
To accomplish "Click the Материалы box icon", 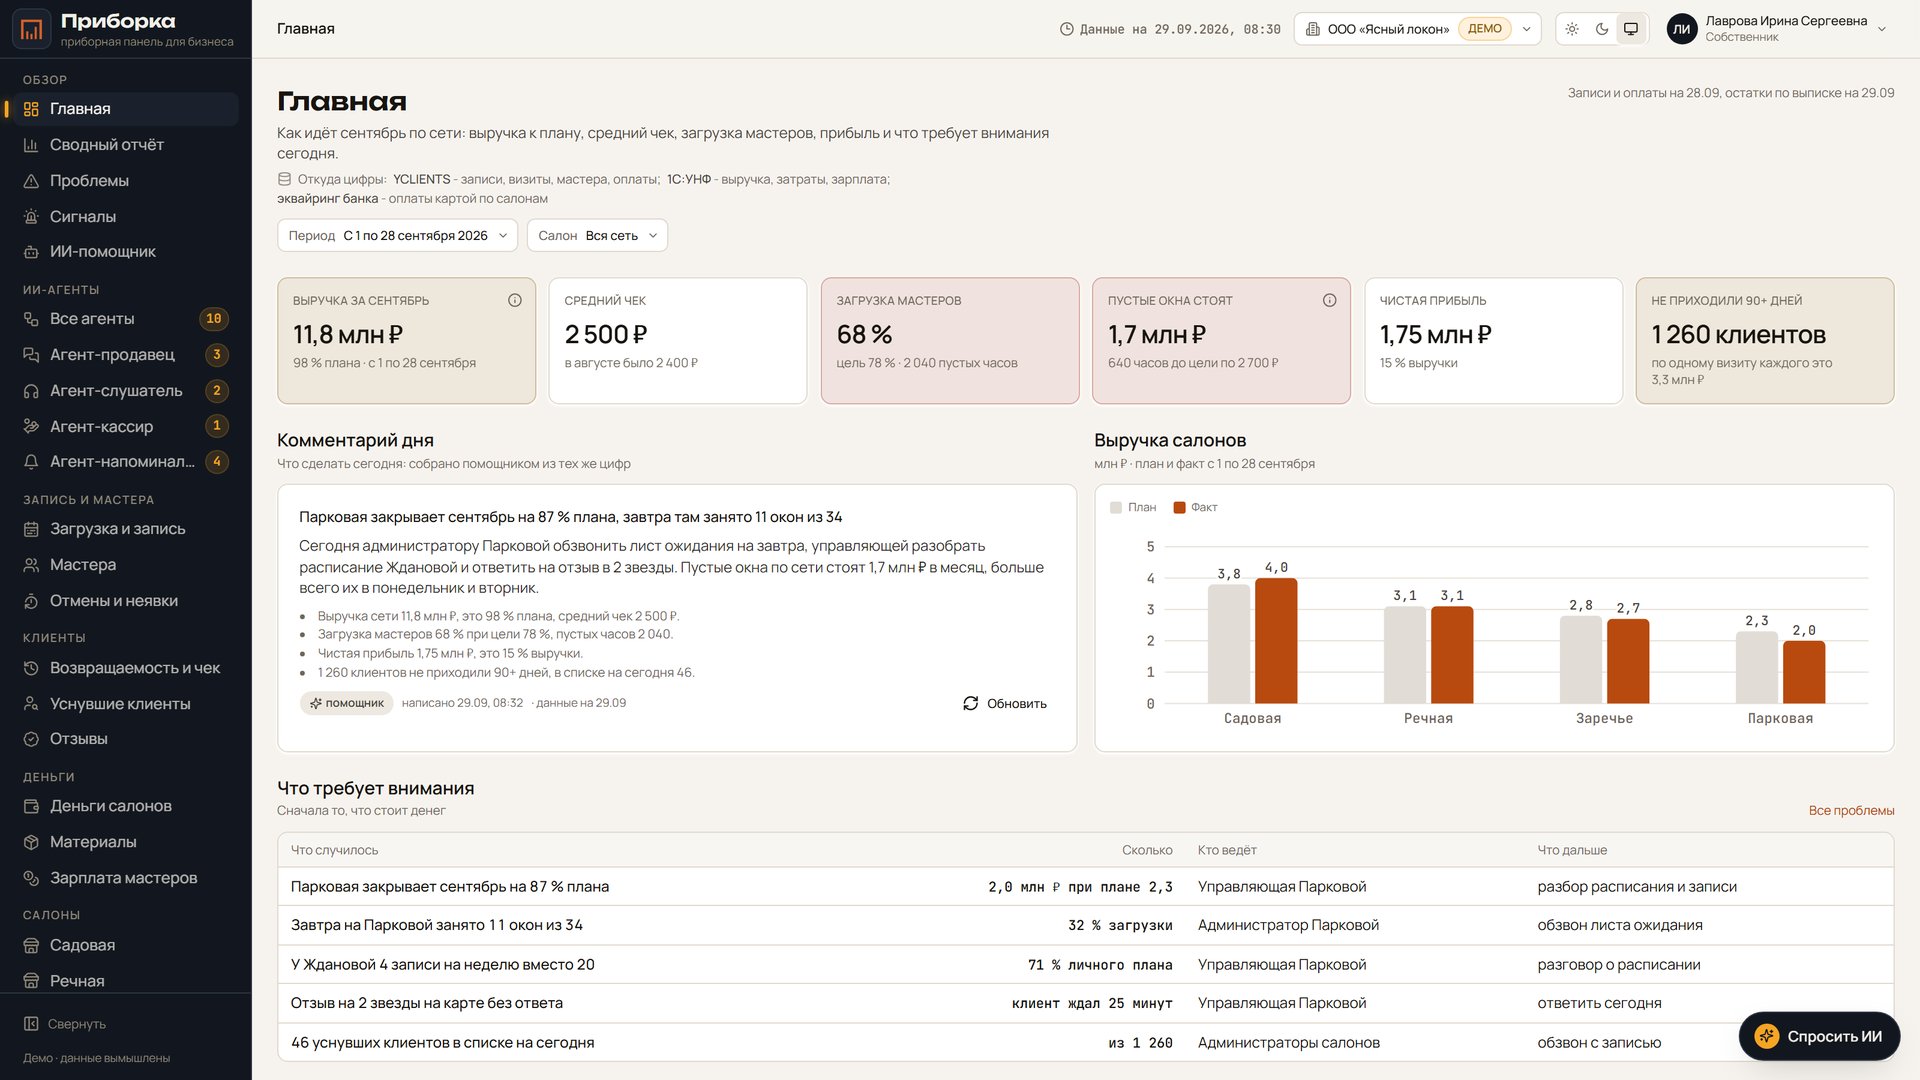I will [x=31, y=842].
